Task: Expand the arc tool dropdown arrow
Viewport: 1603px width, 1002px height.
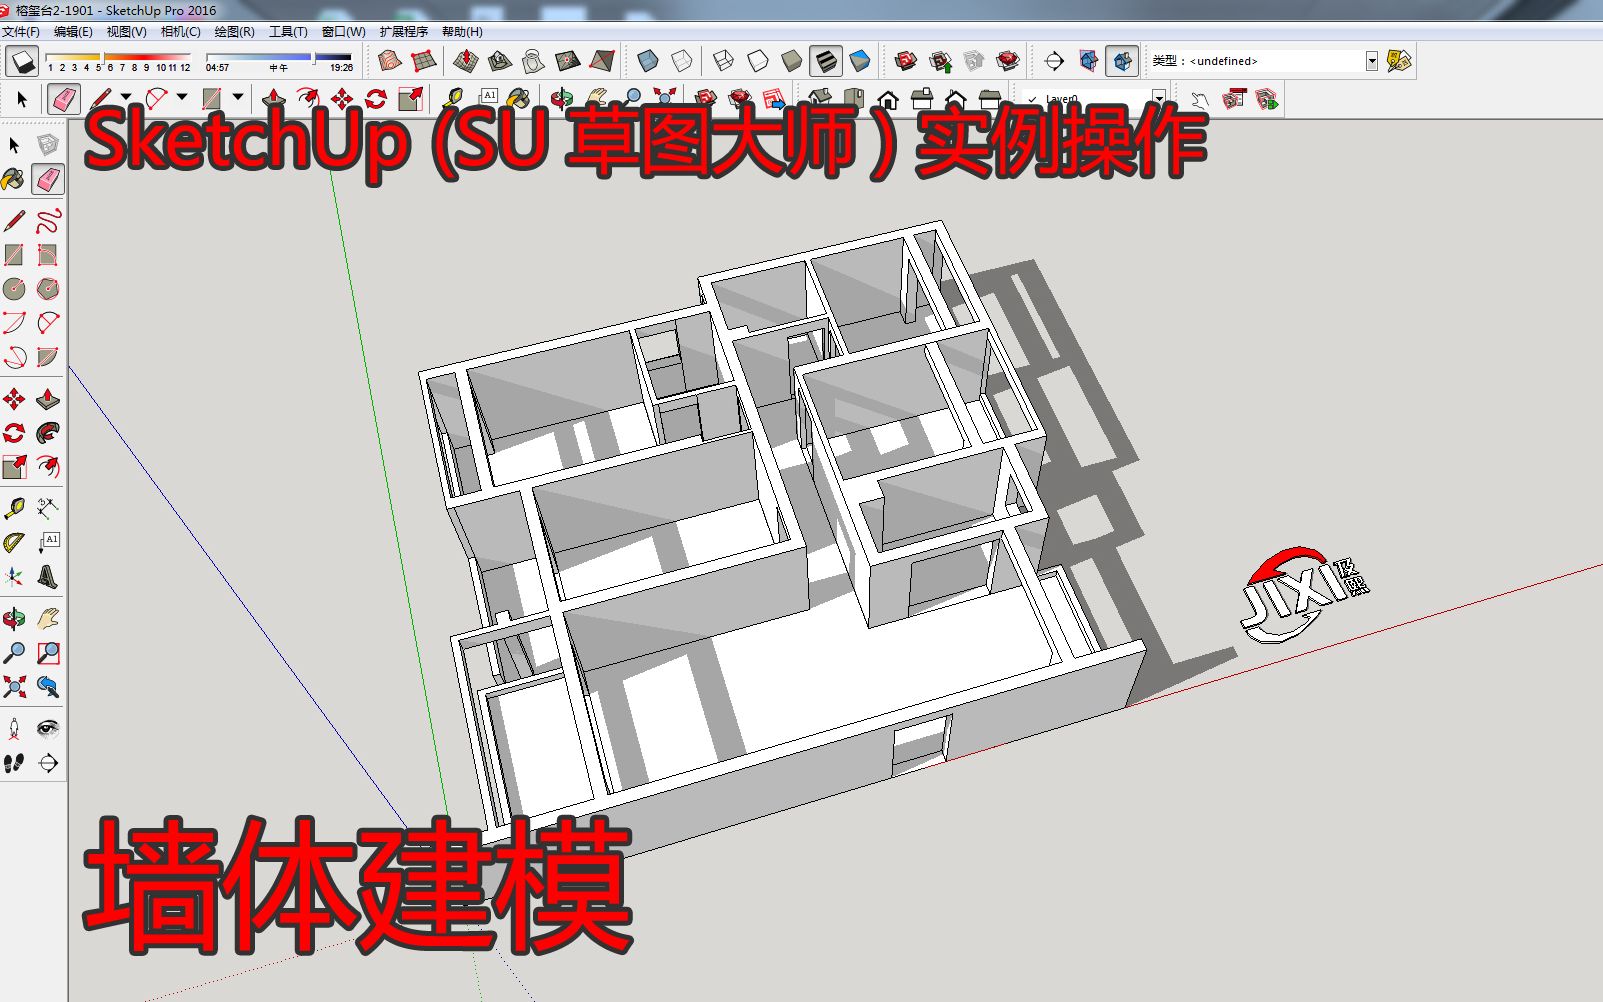Action: point(182,97)
